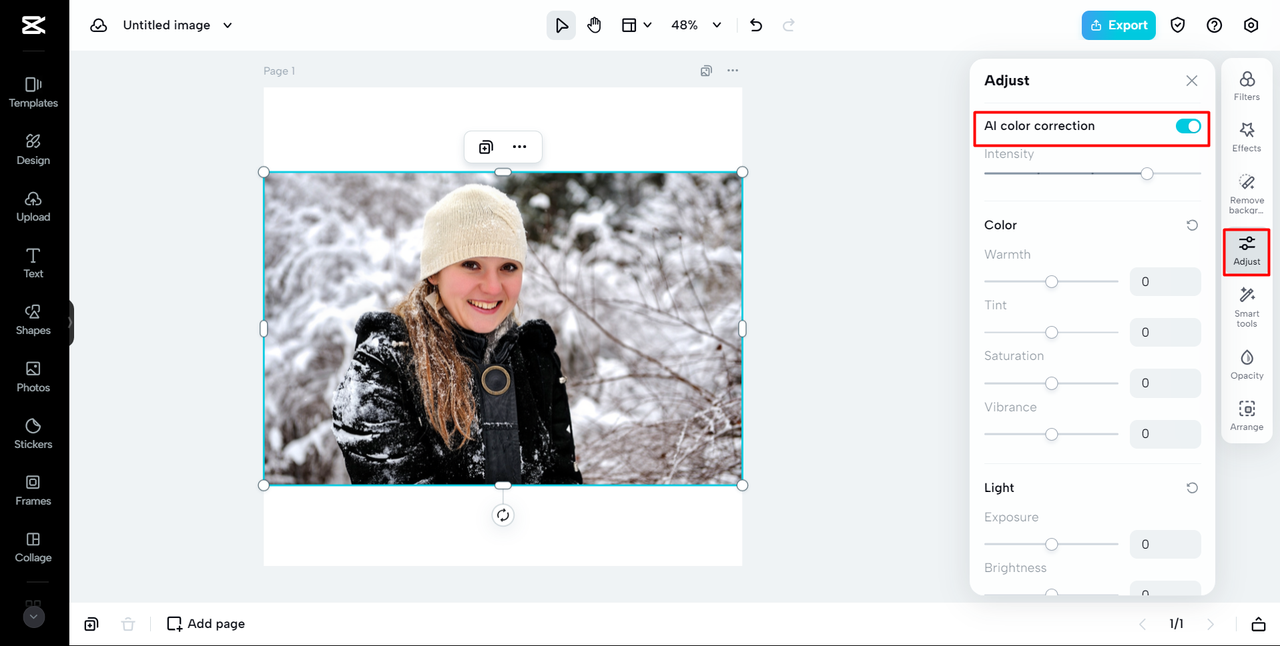This screenshot has height=646, width=1280.
Task: Click the Exposure slider
Action: [x=1051, y=544]
